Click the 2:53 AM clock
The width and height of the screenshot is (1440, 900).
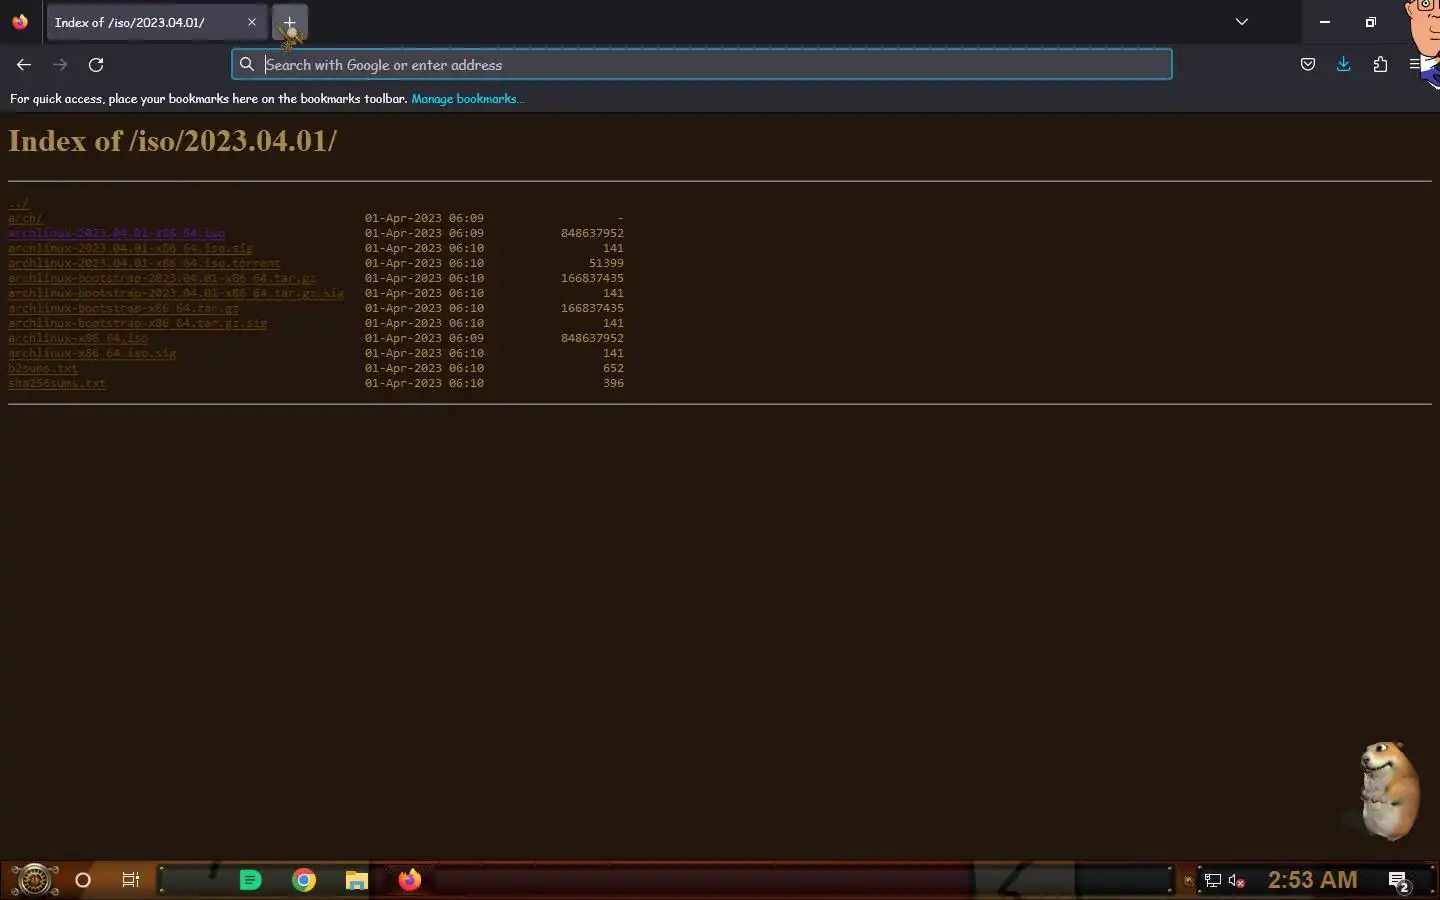pos(1312,880)
